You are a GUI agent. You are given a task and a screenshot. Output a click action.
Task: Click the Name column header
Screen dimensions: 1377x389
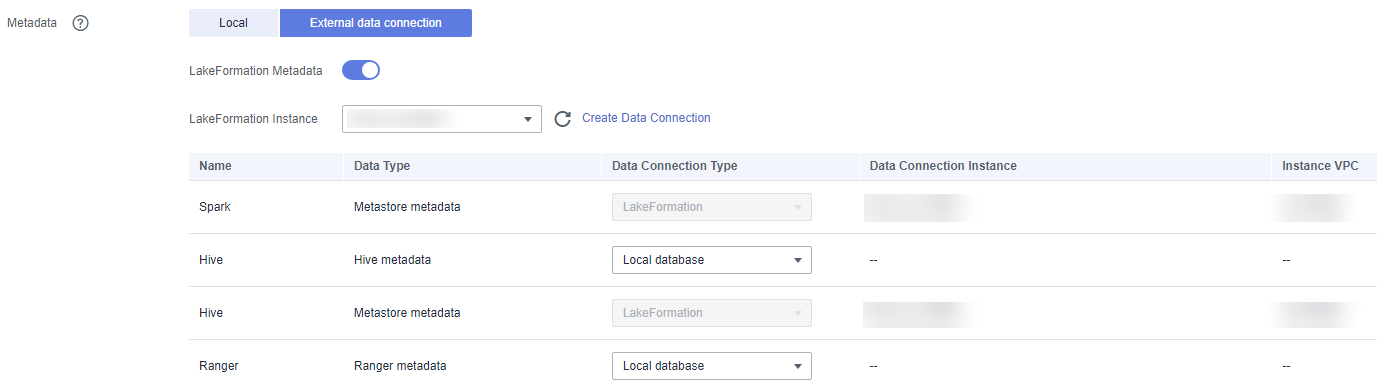pos(215,166)
